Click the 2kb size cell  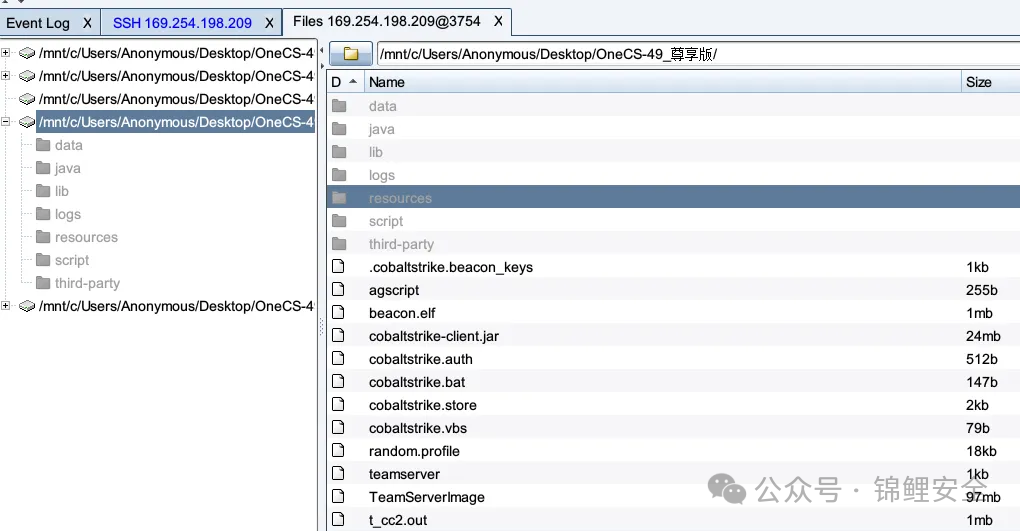[977, 405]
